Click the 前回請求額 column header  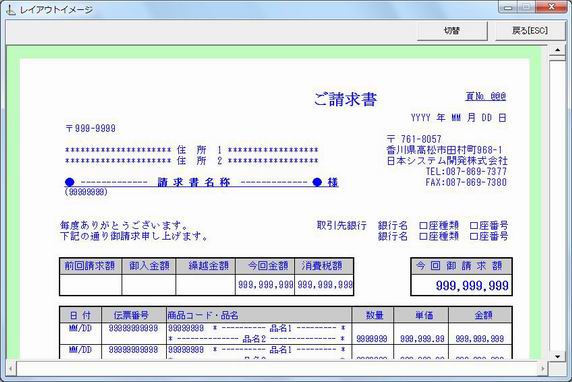click(x=90, y=266)
